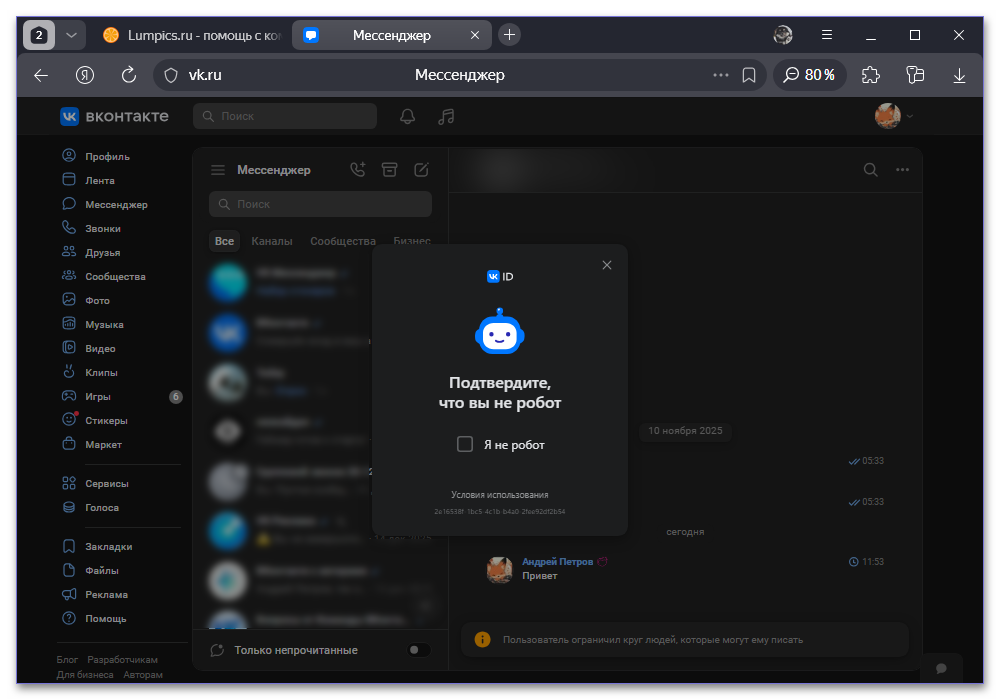Open Профиль in the left sidebar
The height and width of the screenshot is (700, 1000).
(x=96, y=156)
